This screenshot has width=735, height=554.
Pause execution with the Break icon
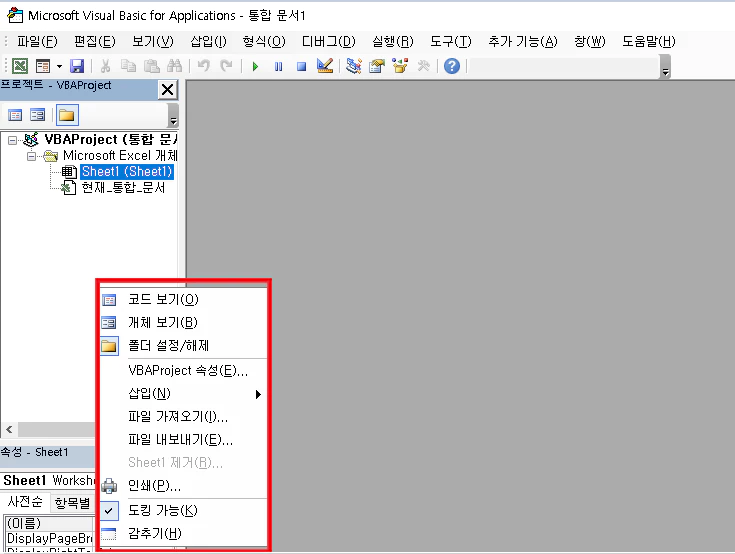(278, 67)
